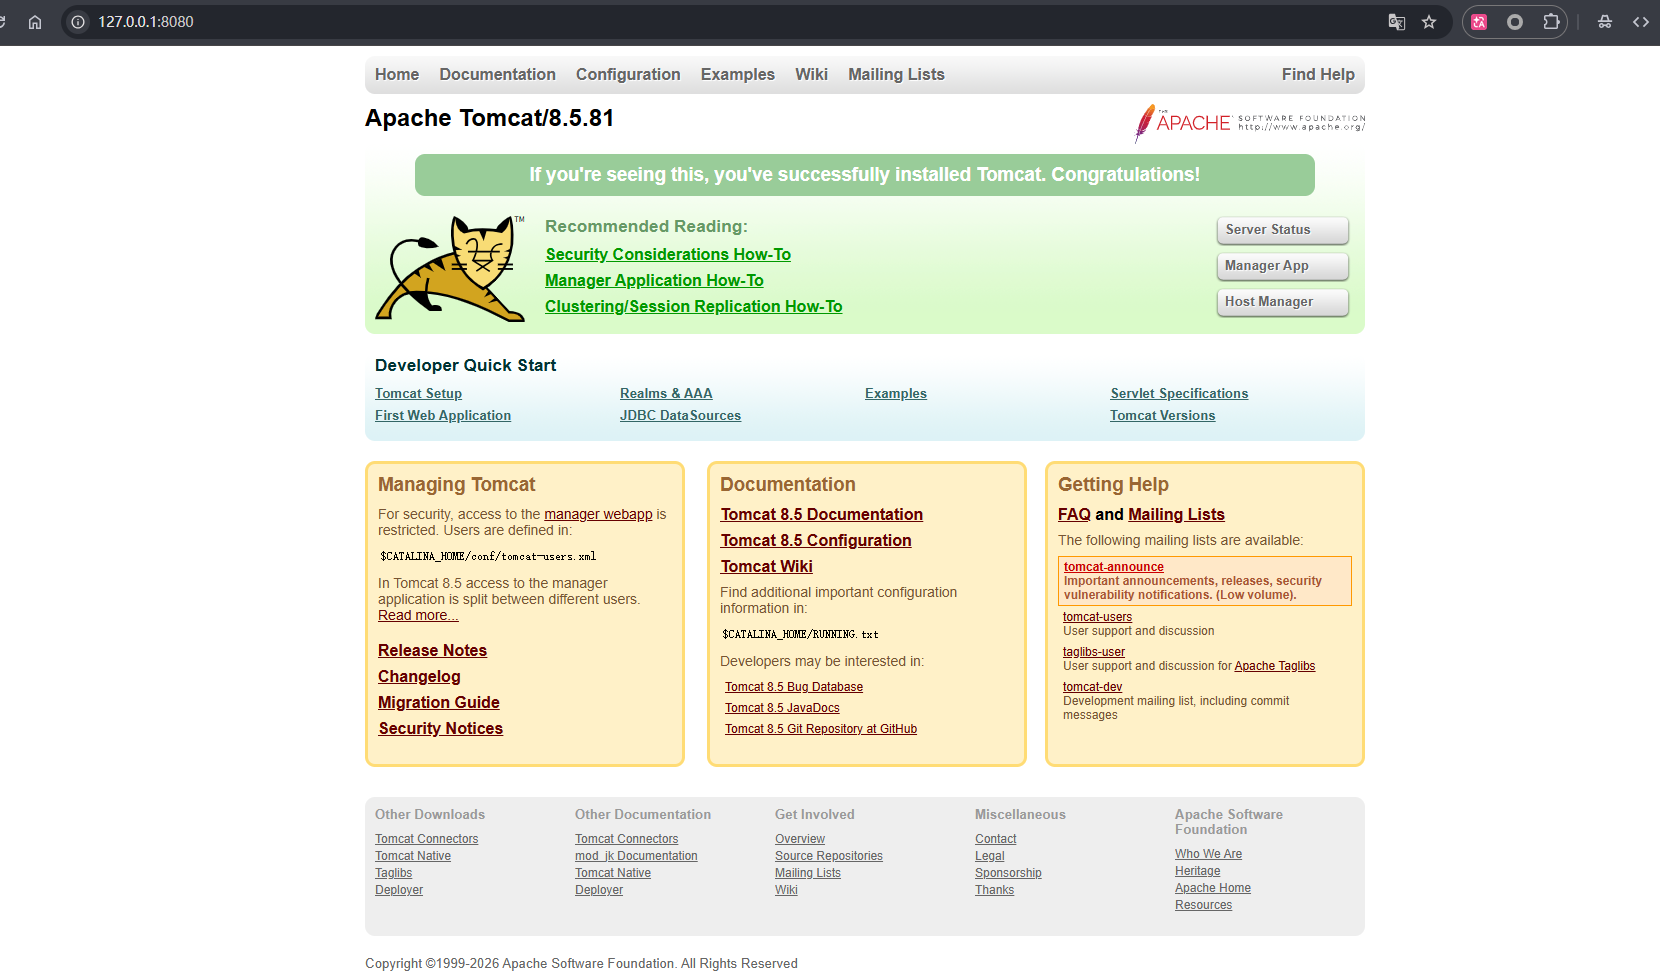The image size is (1660, 976).
Task: Open the Tomcat 8.5 JavaDocs link
Action: pyautogui.click(x=782, y=708)
